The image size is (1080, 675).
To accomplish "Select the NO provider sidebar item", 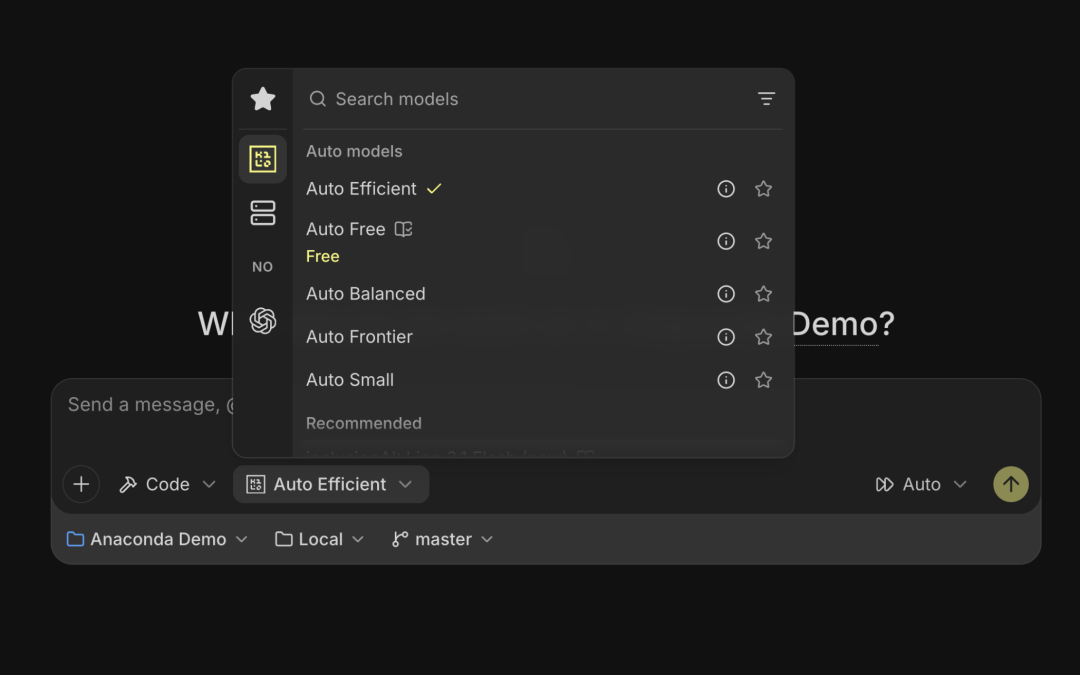I will 262,267.
